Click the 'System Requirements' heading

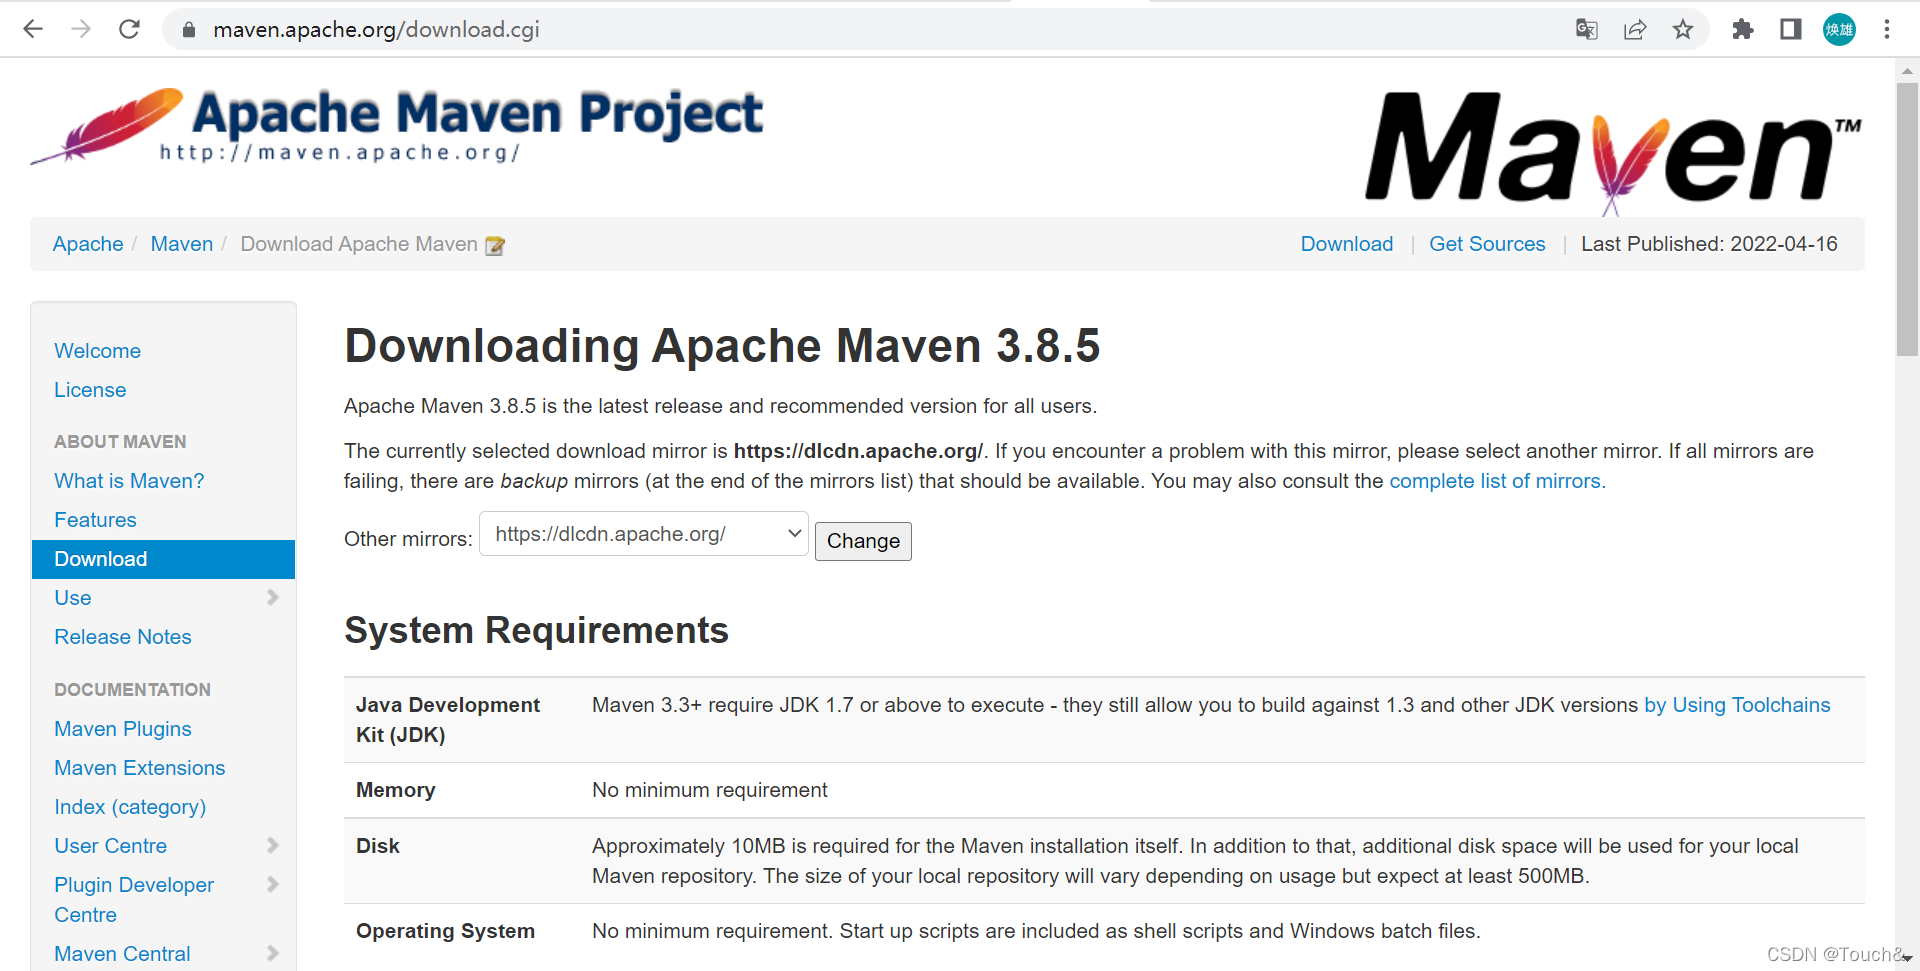tap(536, 631)
